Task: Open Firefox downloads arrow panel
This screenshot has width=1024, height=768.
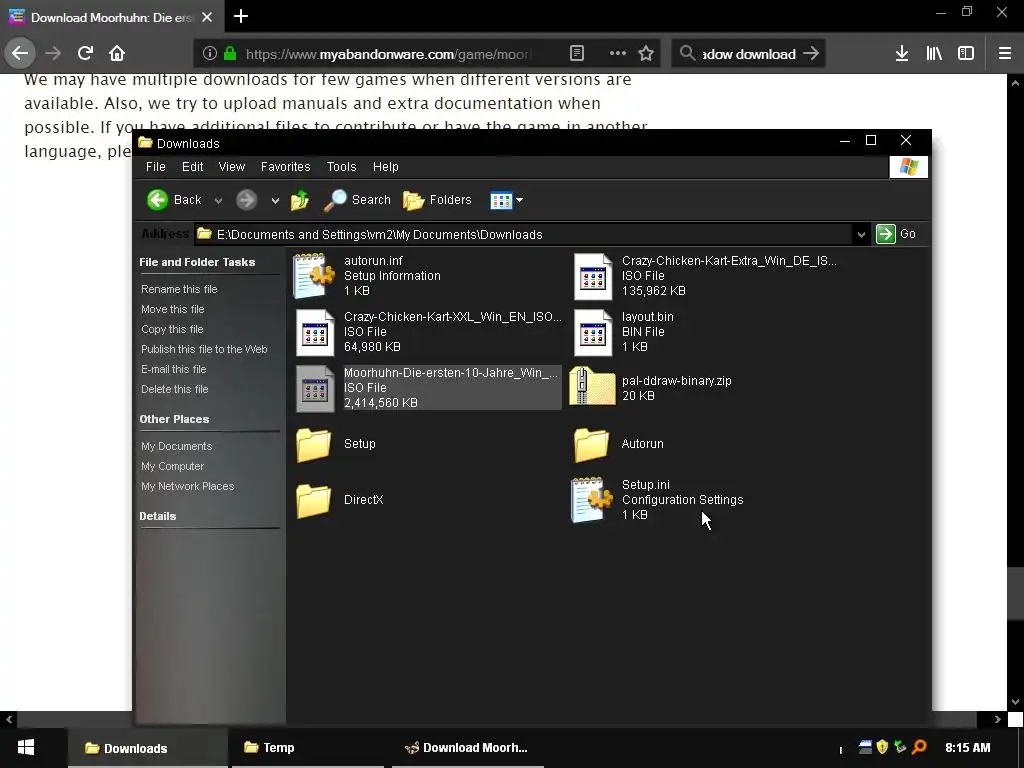Action: point(902,54)
